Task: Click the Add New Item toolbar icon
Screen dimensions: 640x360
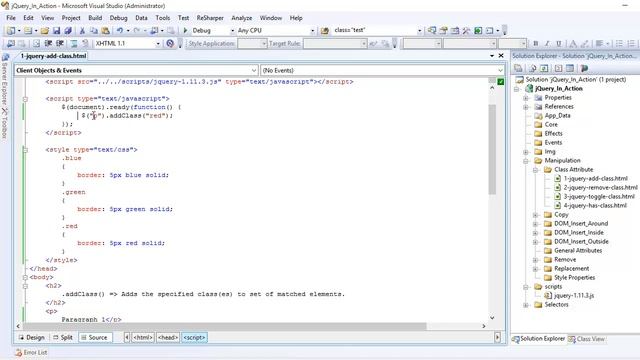Action: (x=28, y=31)
